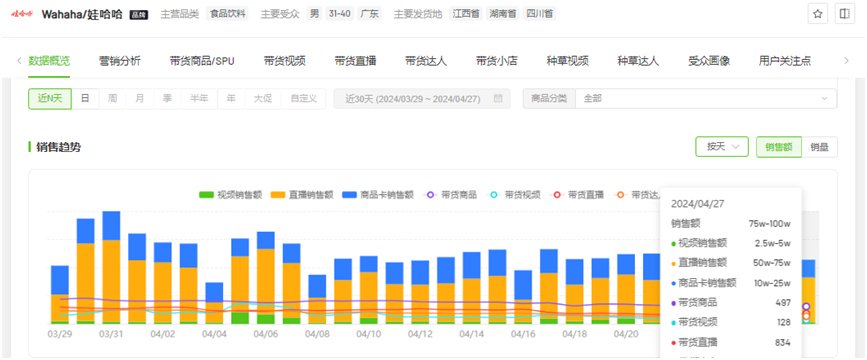Go to 带货直播 tab
The image size is (867, 360).
356,61
